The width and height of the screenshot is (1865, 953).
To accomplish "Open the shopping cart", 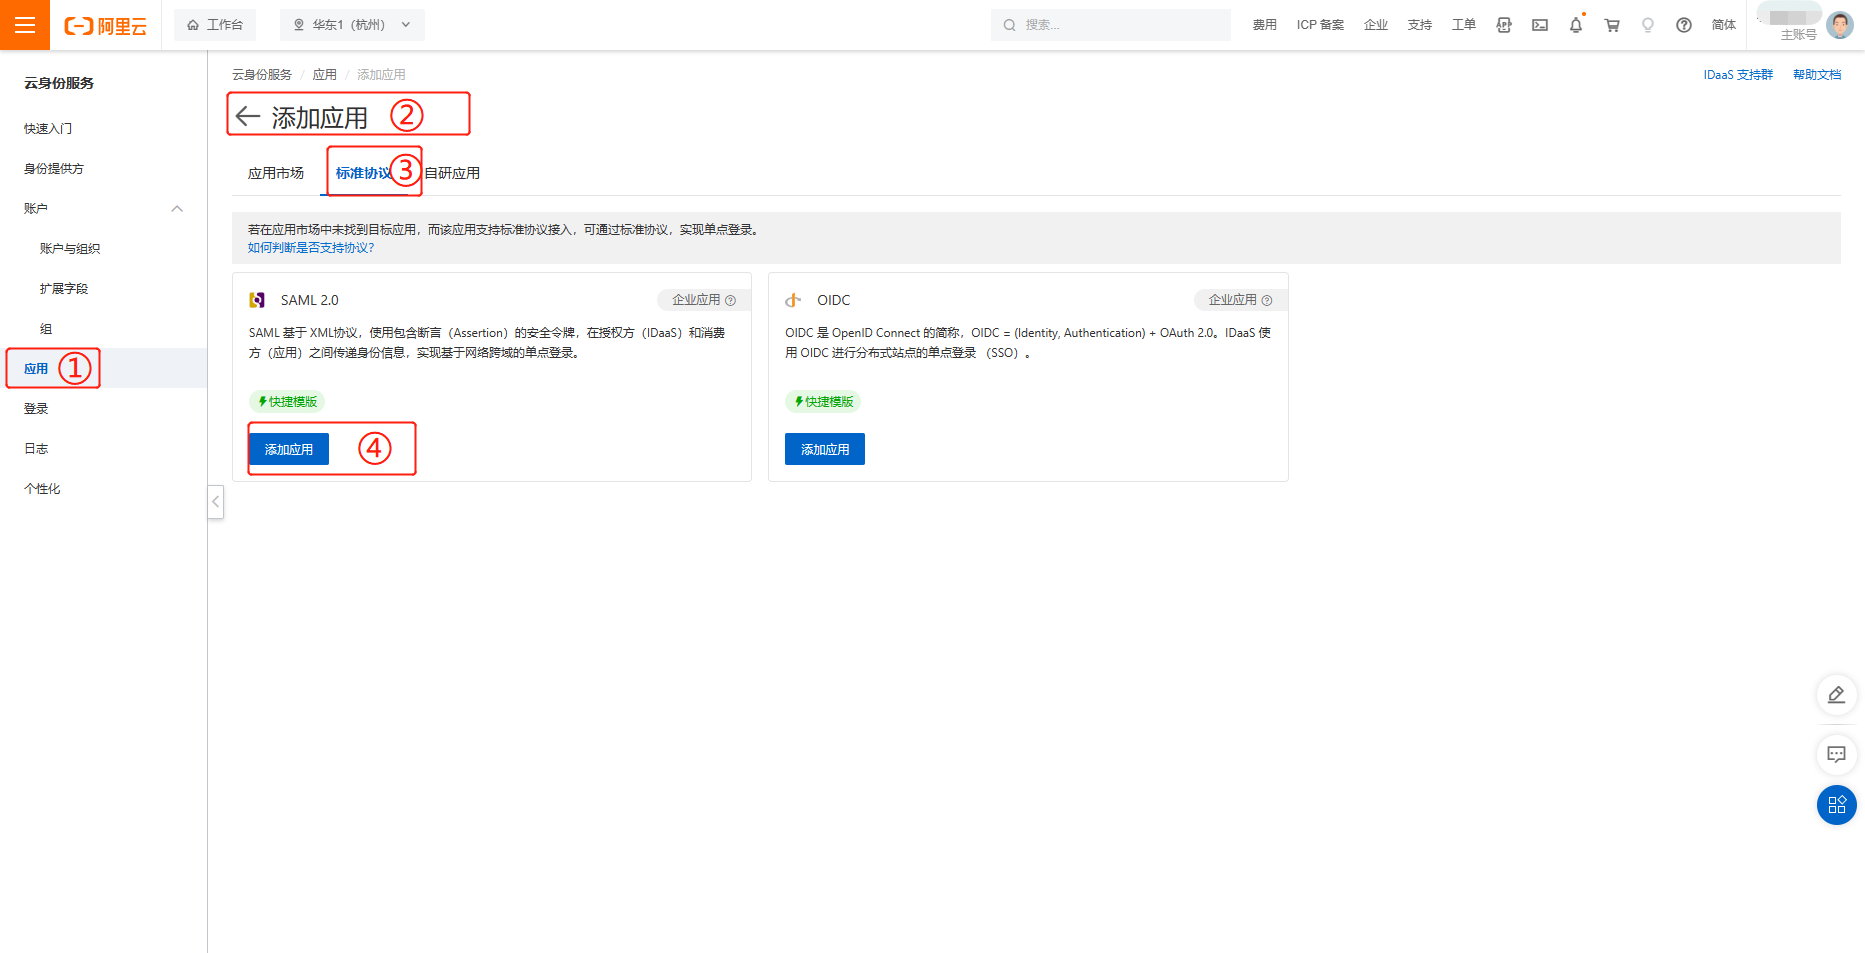I will 1612,24.
